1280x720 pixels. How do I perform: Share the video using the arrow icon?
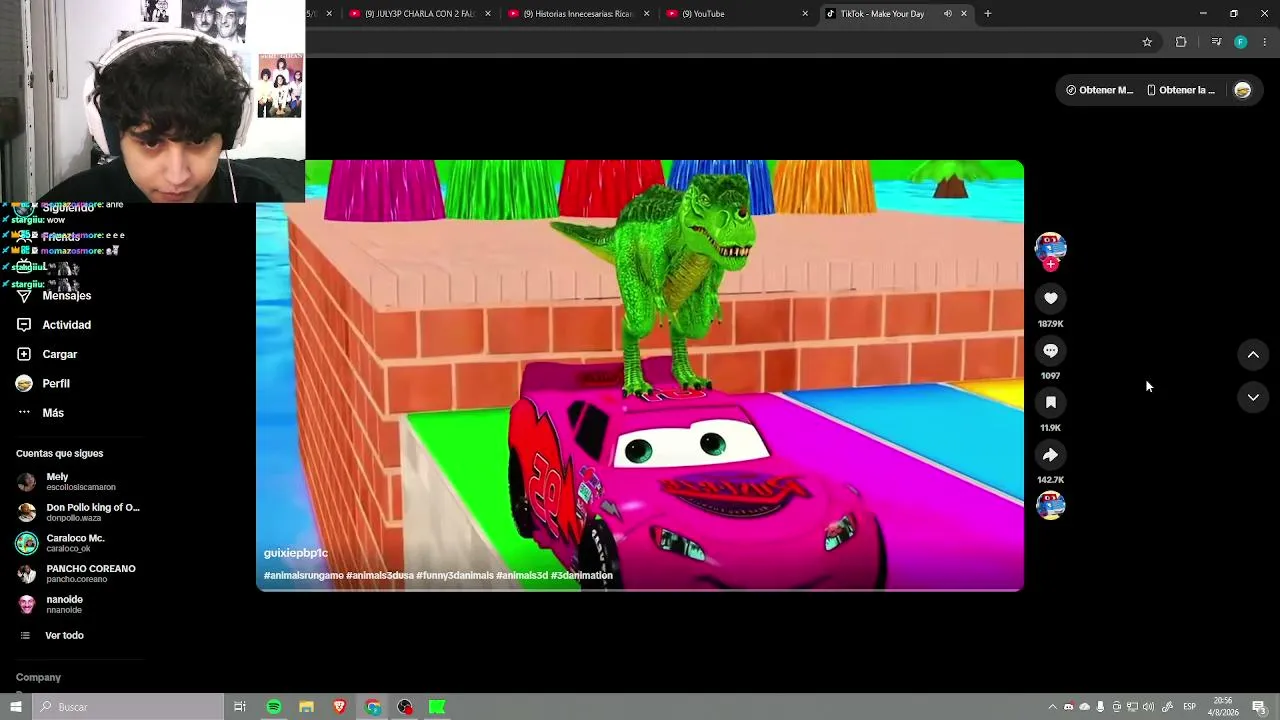pyautogui.click(x=1050, y=455)
